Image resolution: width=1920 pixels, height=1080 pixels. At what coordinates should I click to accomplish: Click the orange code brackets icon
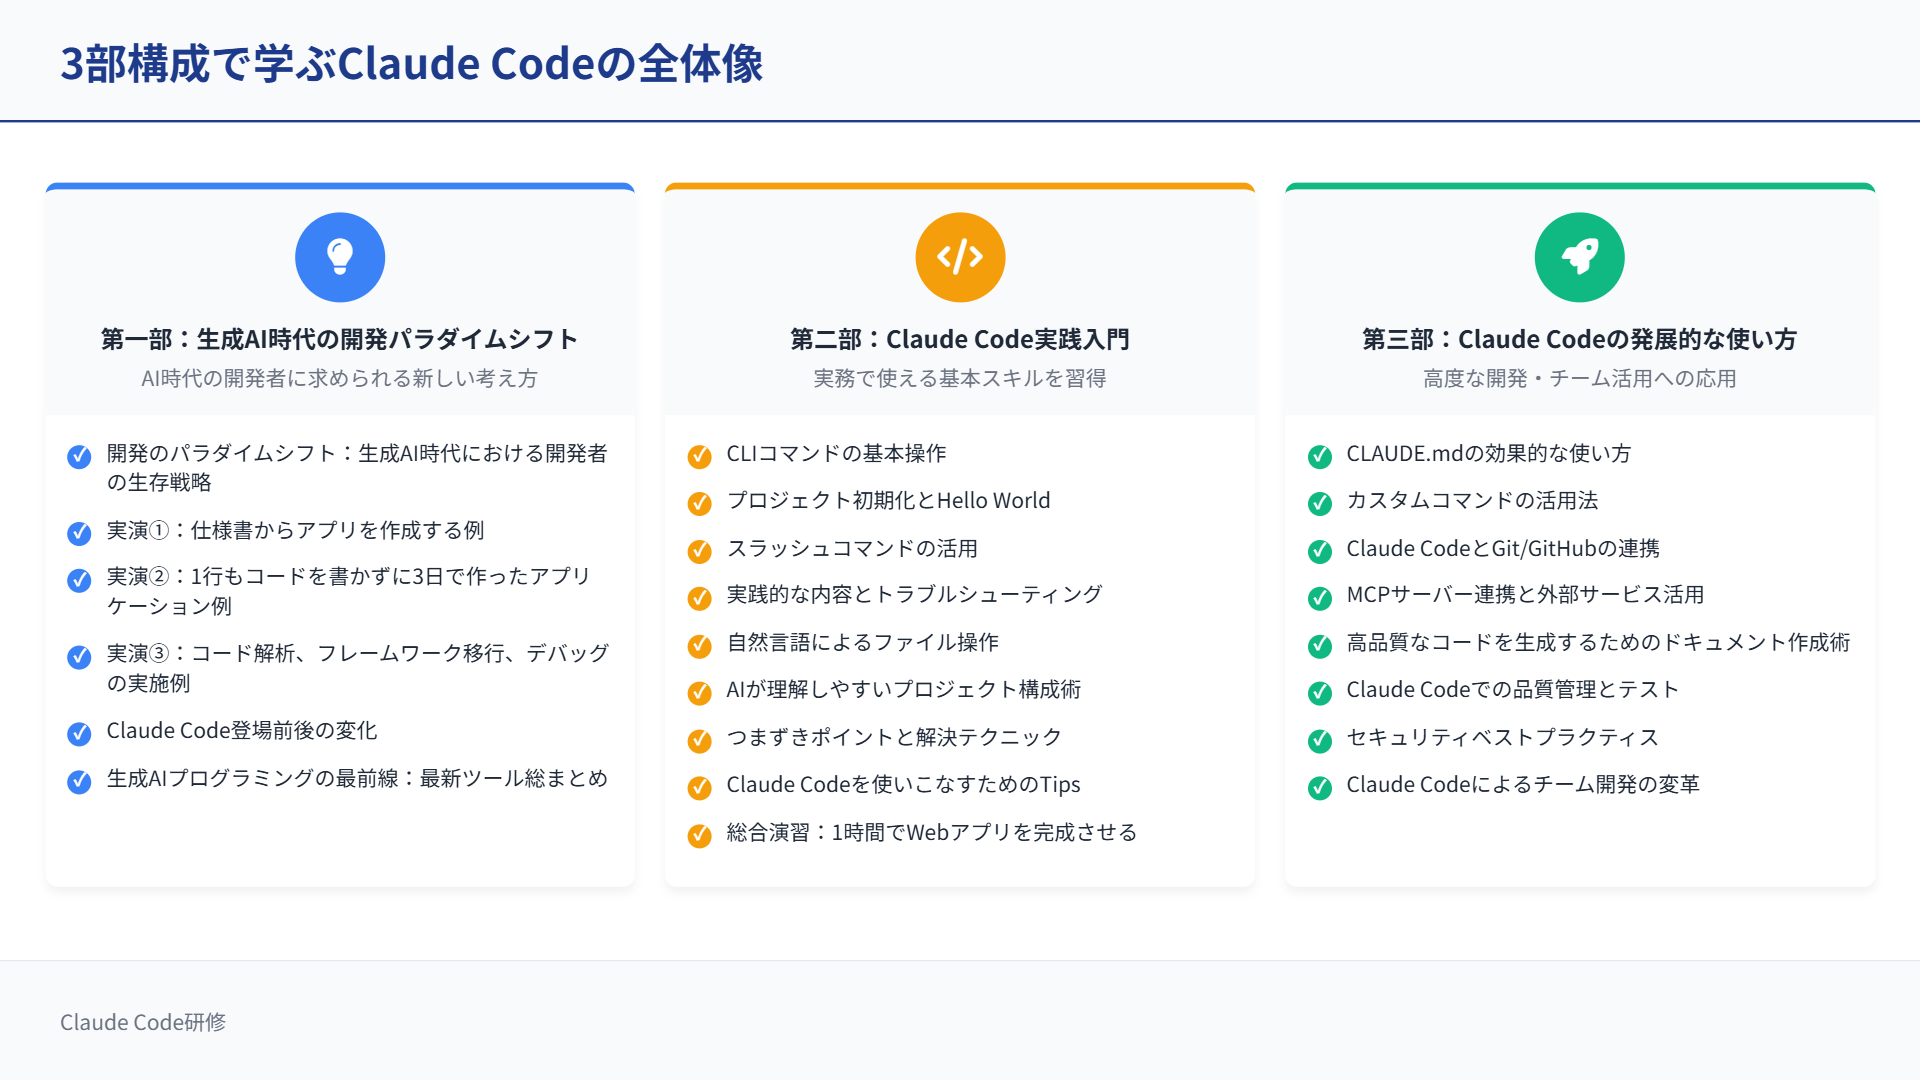point(960,257)
